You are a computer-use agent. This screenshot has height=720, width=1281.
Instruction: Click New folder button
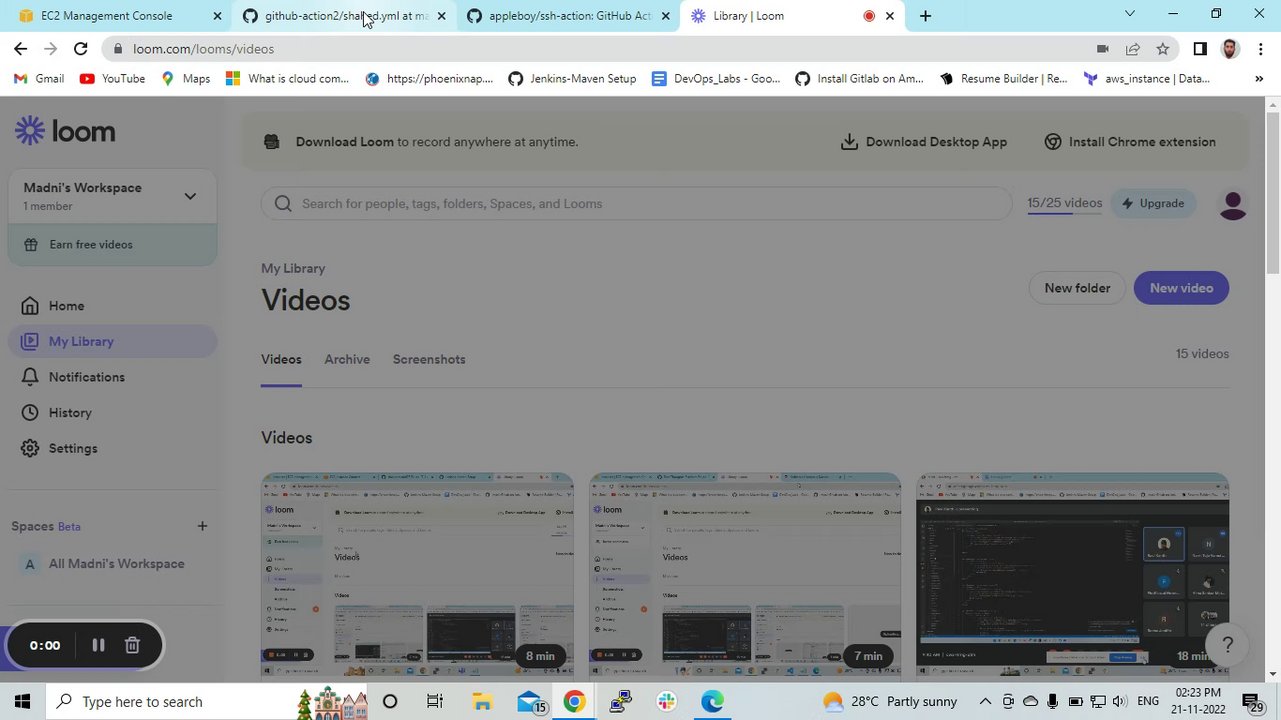1077,288
